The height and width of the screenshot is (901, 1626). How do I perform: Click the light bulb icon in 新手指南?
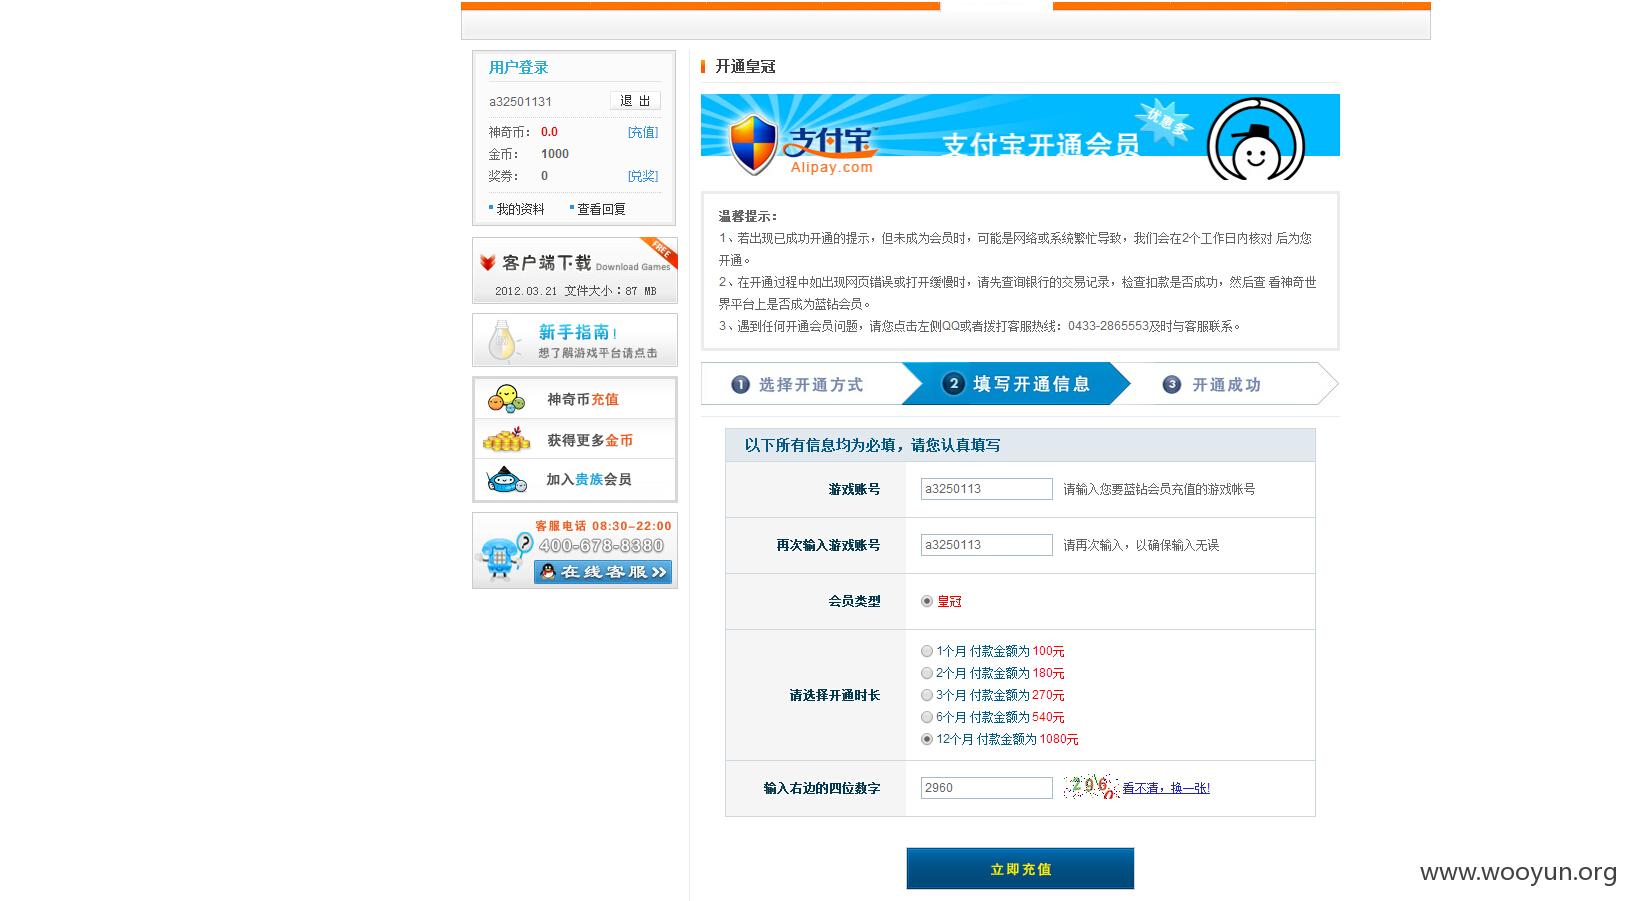(502, 341)
